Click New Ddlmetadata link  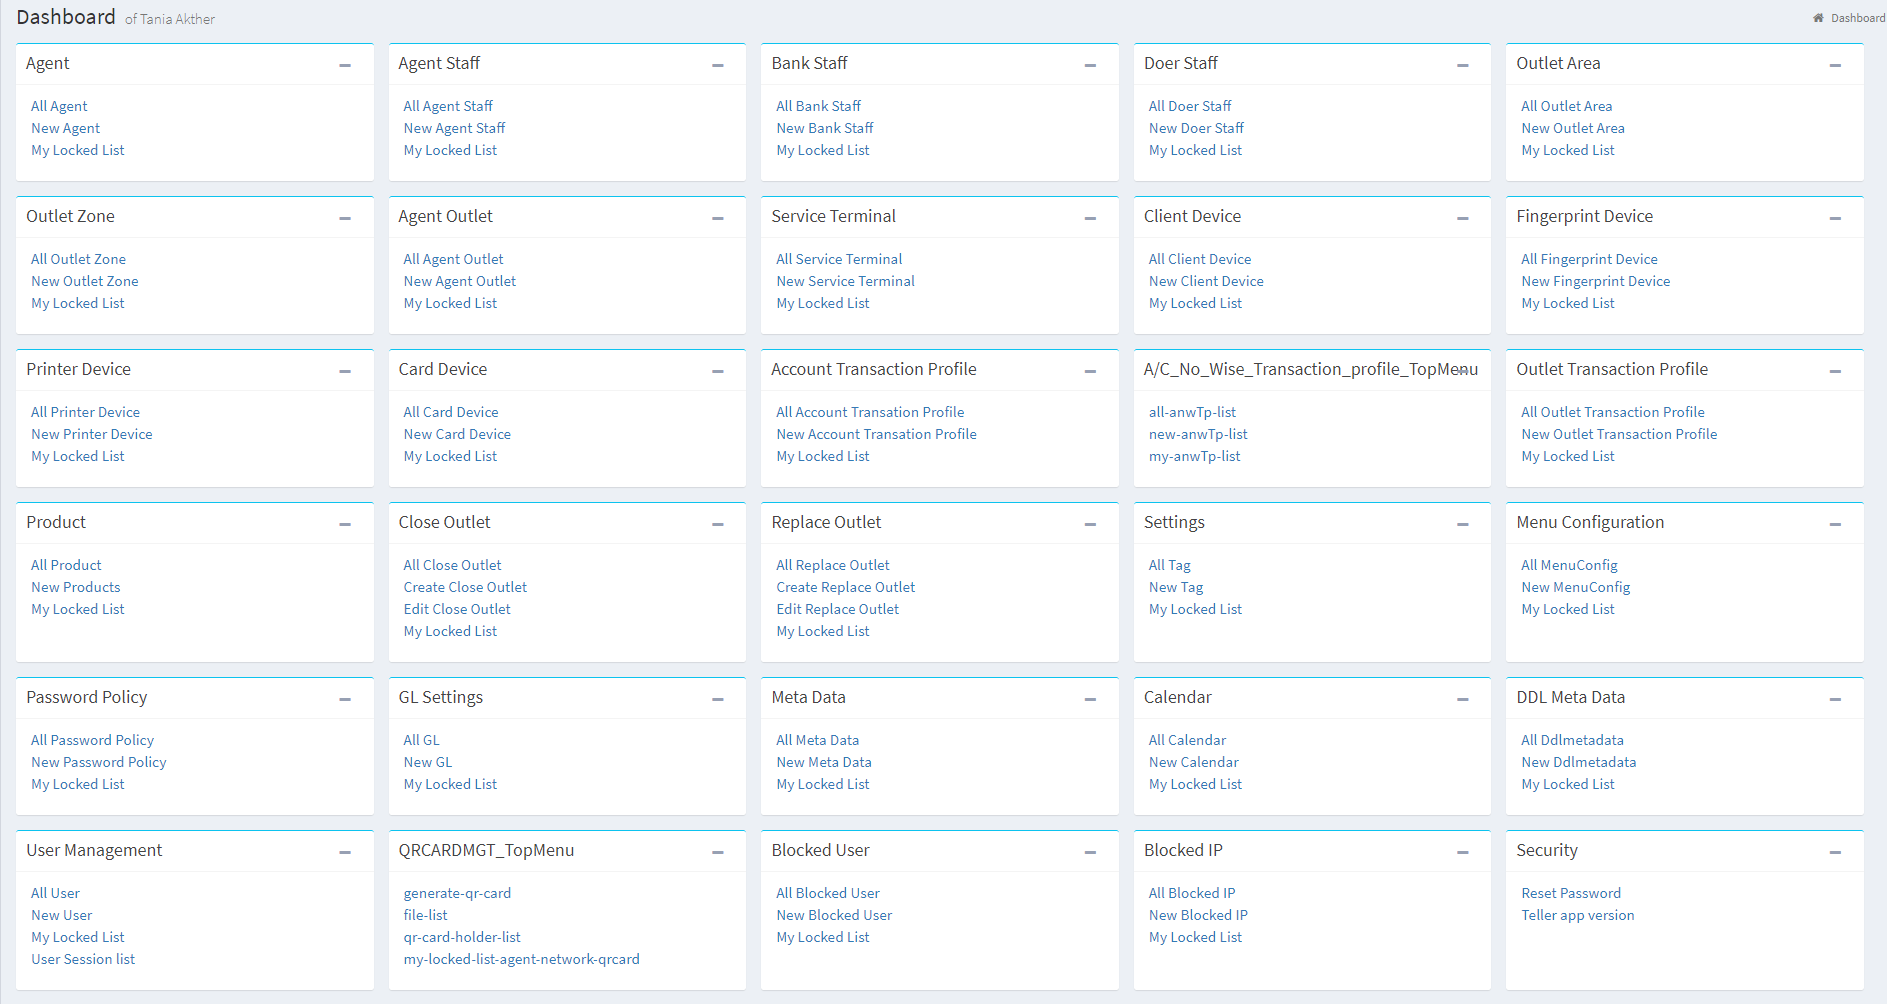point(1578,762)
